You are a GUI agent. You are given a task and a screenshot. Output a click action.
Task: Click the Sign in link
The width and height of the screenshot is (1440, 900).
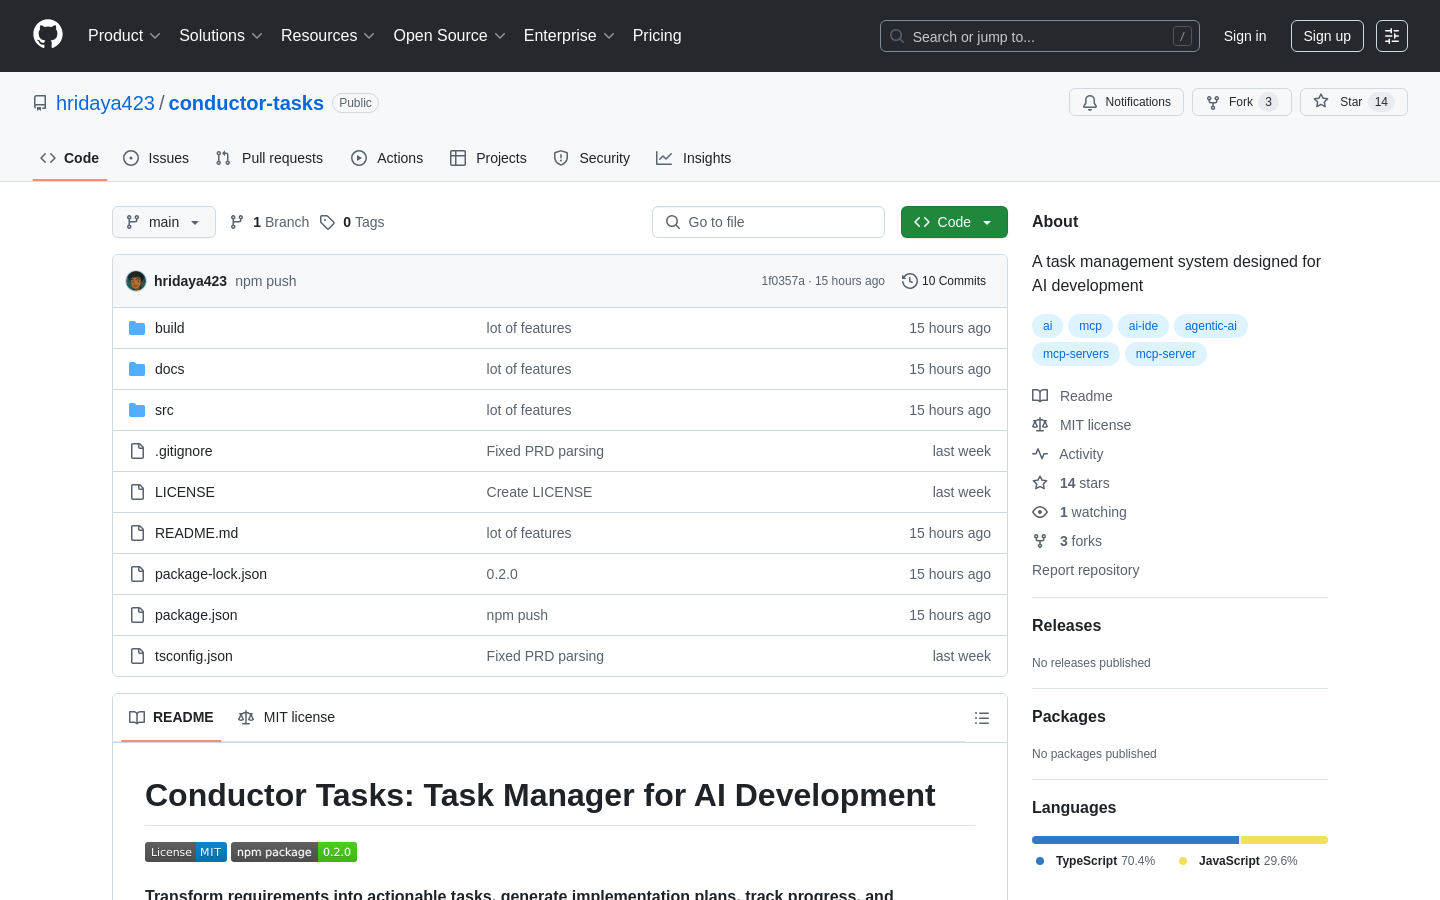pyautogui.click(x=1245, y=36)
